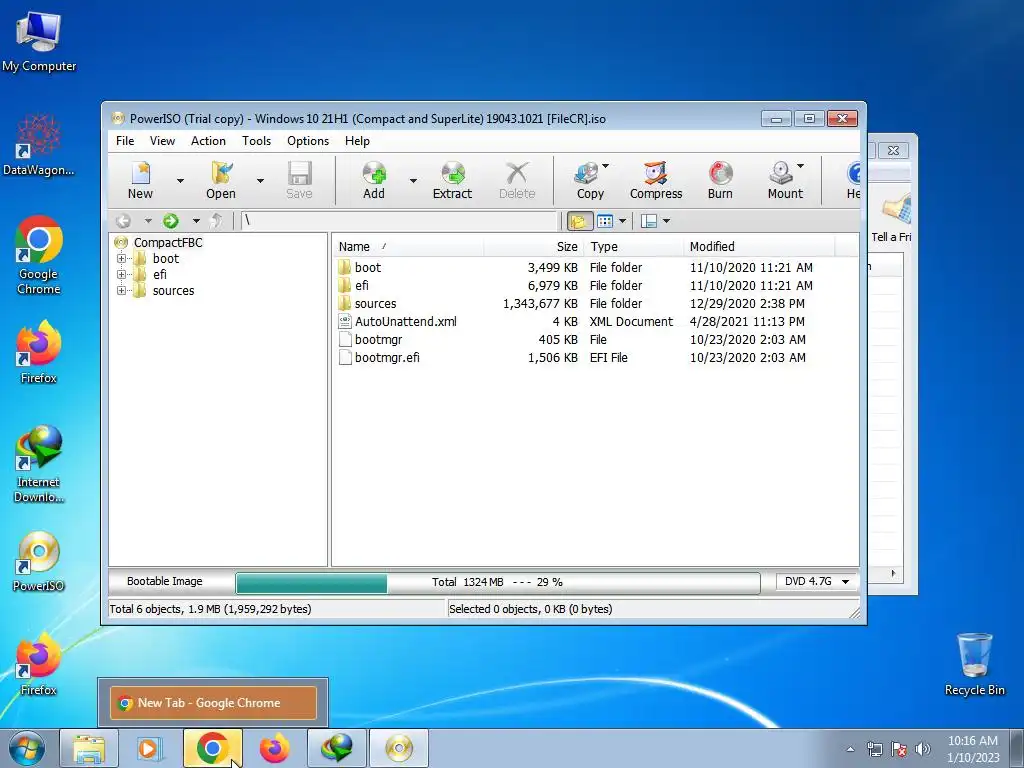Click Firefox taskbar icon

point(274,748)
